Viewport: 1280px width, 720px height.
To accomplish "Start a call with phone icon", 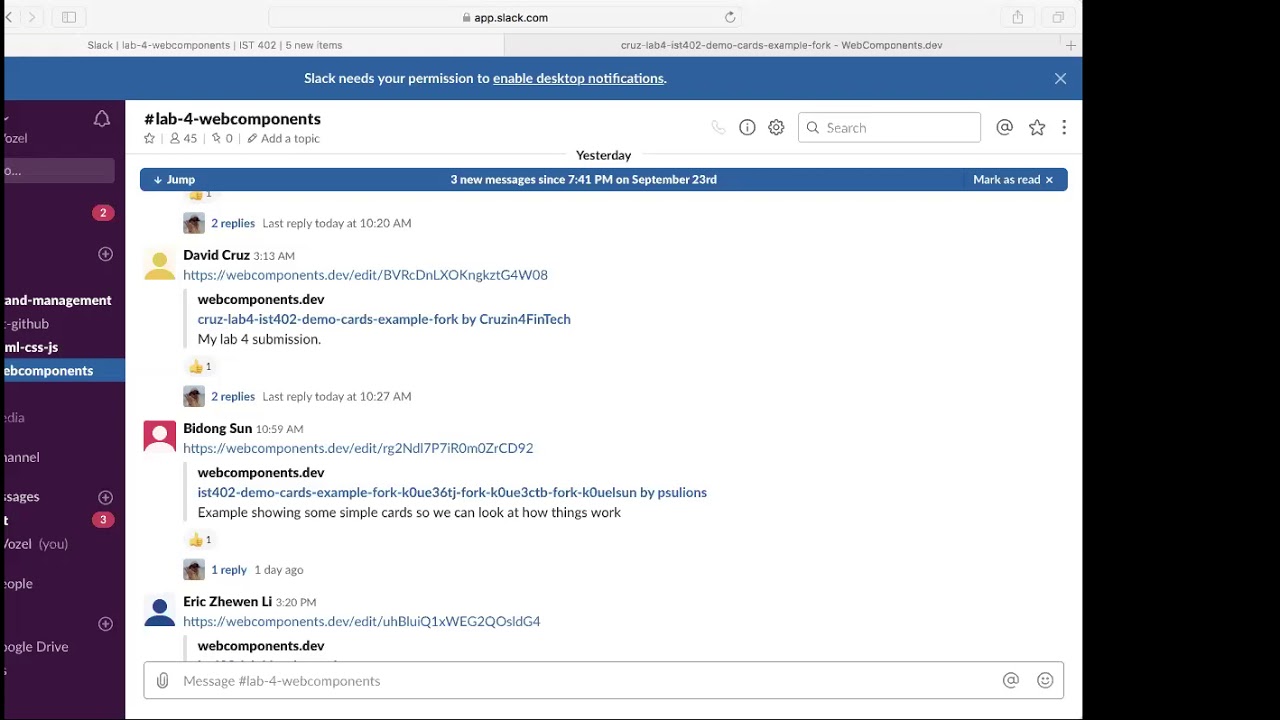I will [718, 127].
